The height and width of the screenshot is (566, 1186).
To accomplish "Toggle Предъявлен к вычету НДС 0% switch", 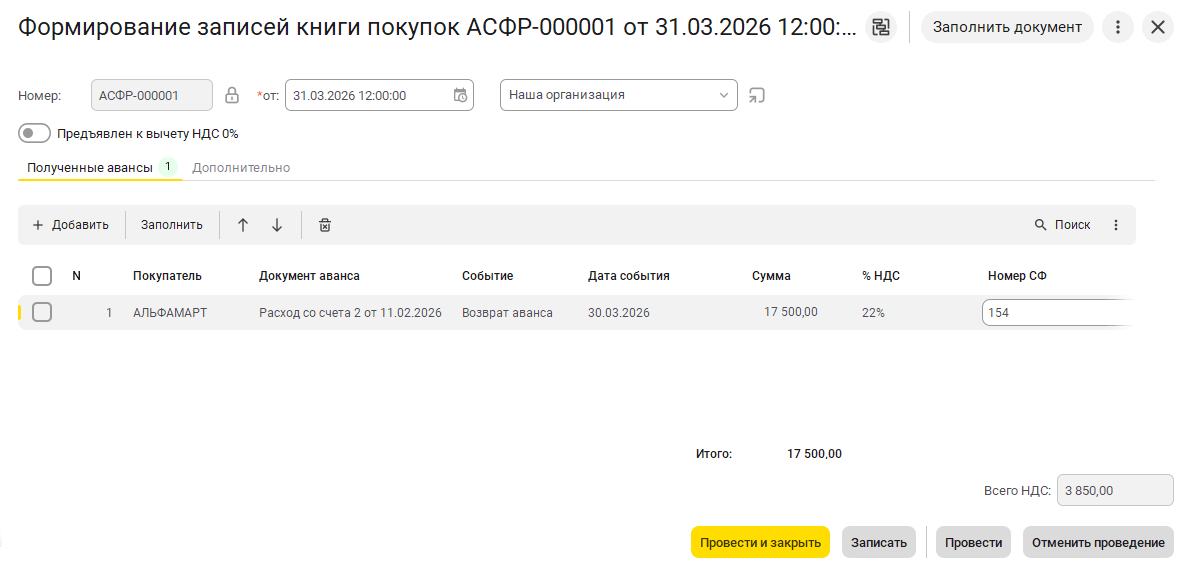I will pyautogui.click(x=34, y=133).
